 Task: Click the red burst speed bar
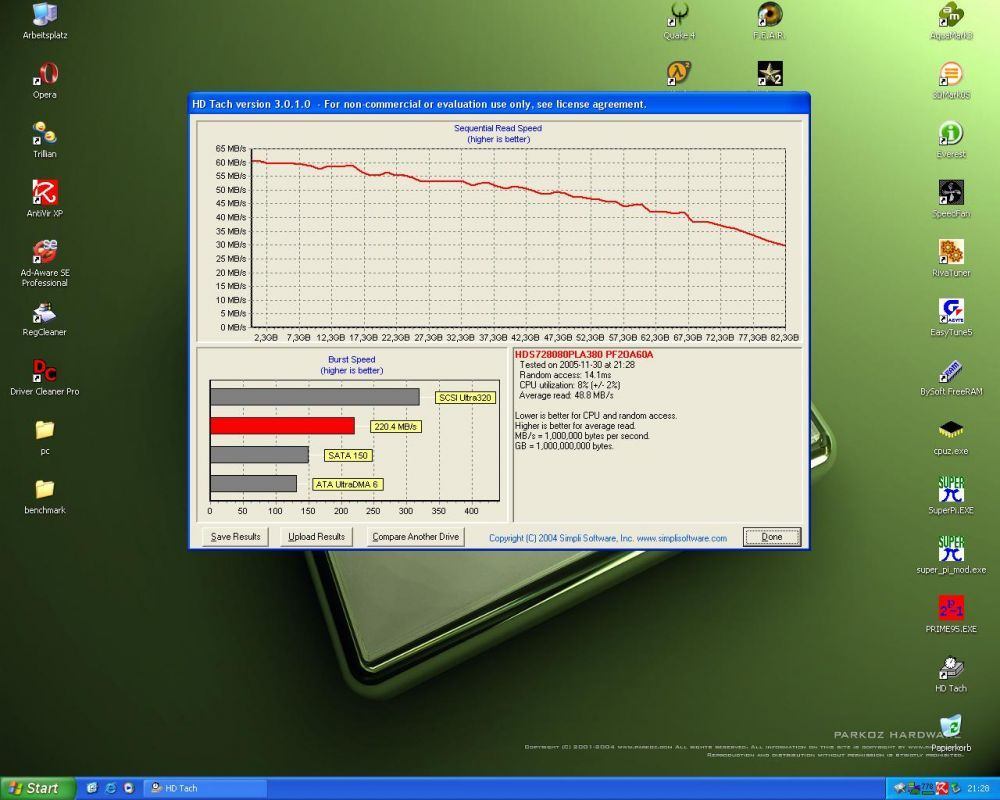[x=283, y=426]
